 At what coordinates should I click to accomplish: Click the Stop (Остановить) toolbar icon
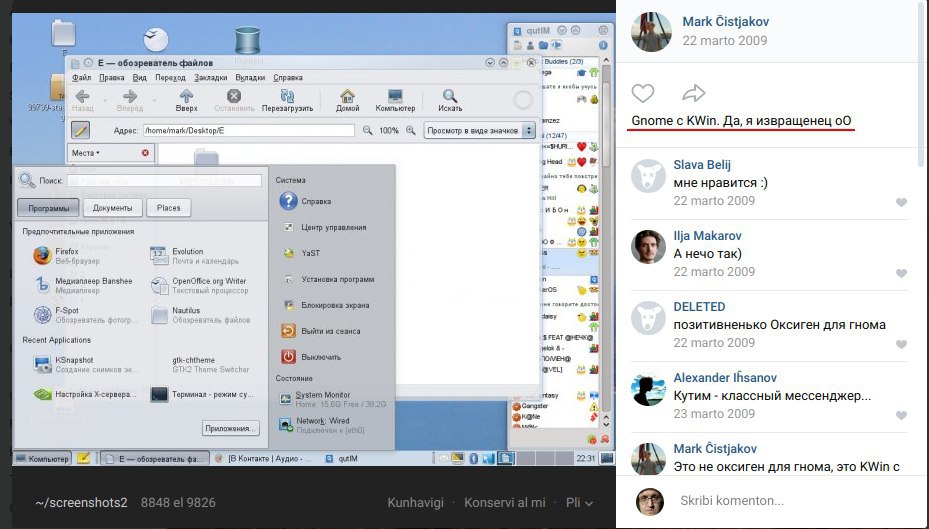click(x=234, y=100)
